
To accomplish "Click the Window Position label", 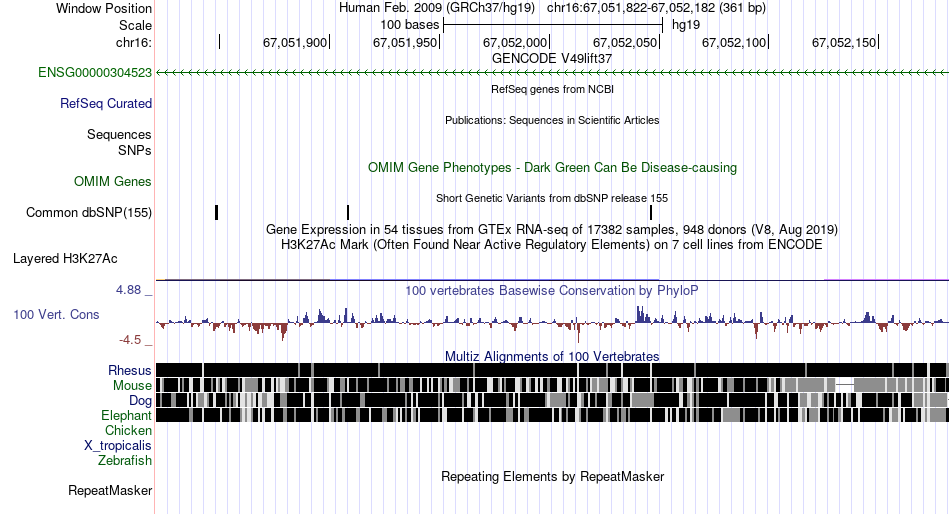I will [x=104, y=8].
